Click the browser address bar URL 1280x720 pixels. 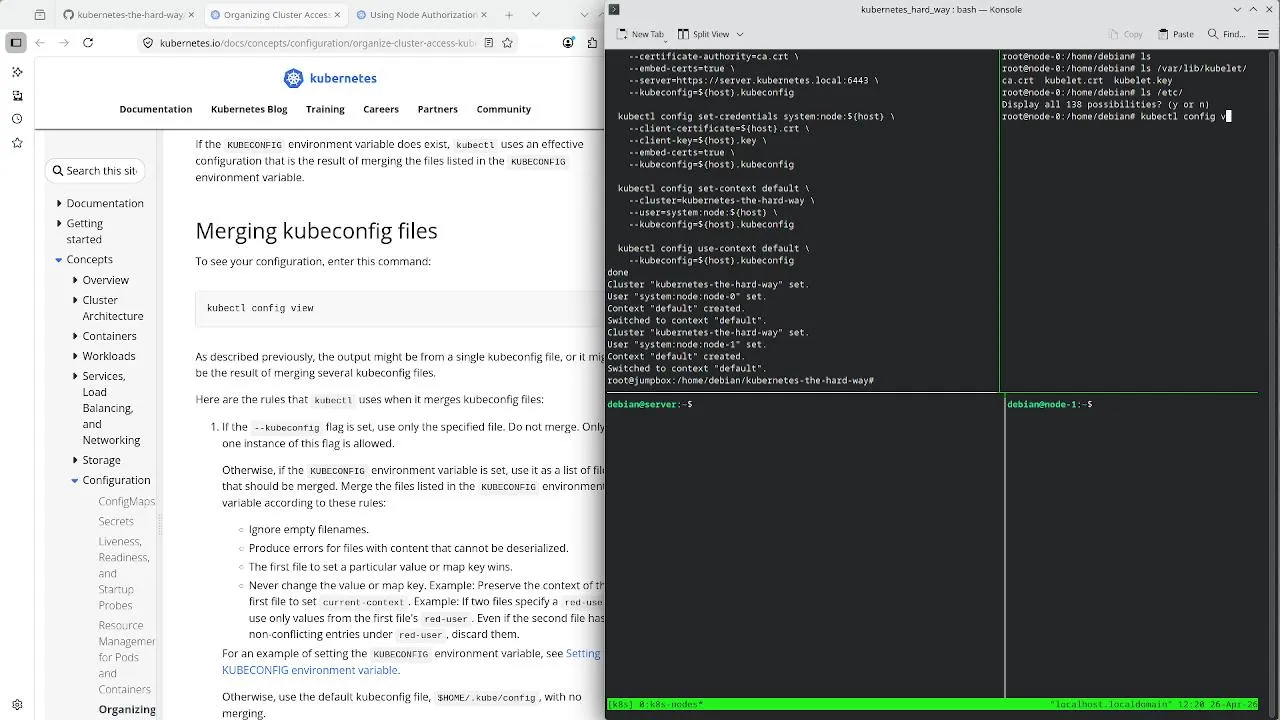tap(318, 43)
